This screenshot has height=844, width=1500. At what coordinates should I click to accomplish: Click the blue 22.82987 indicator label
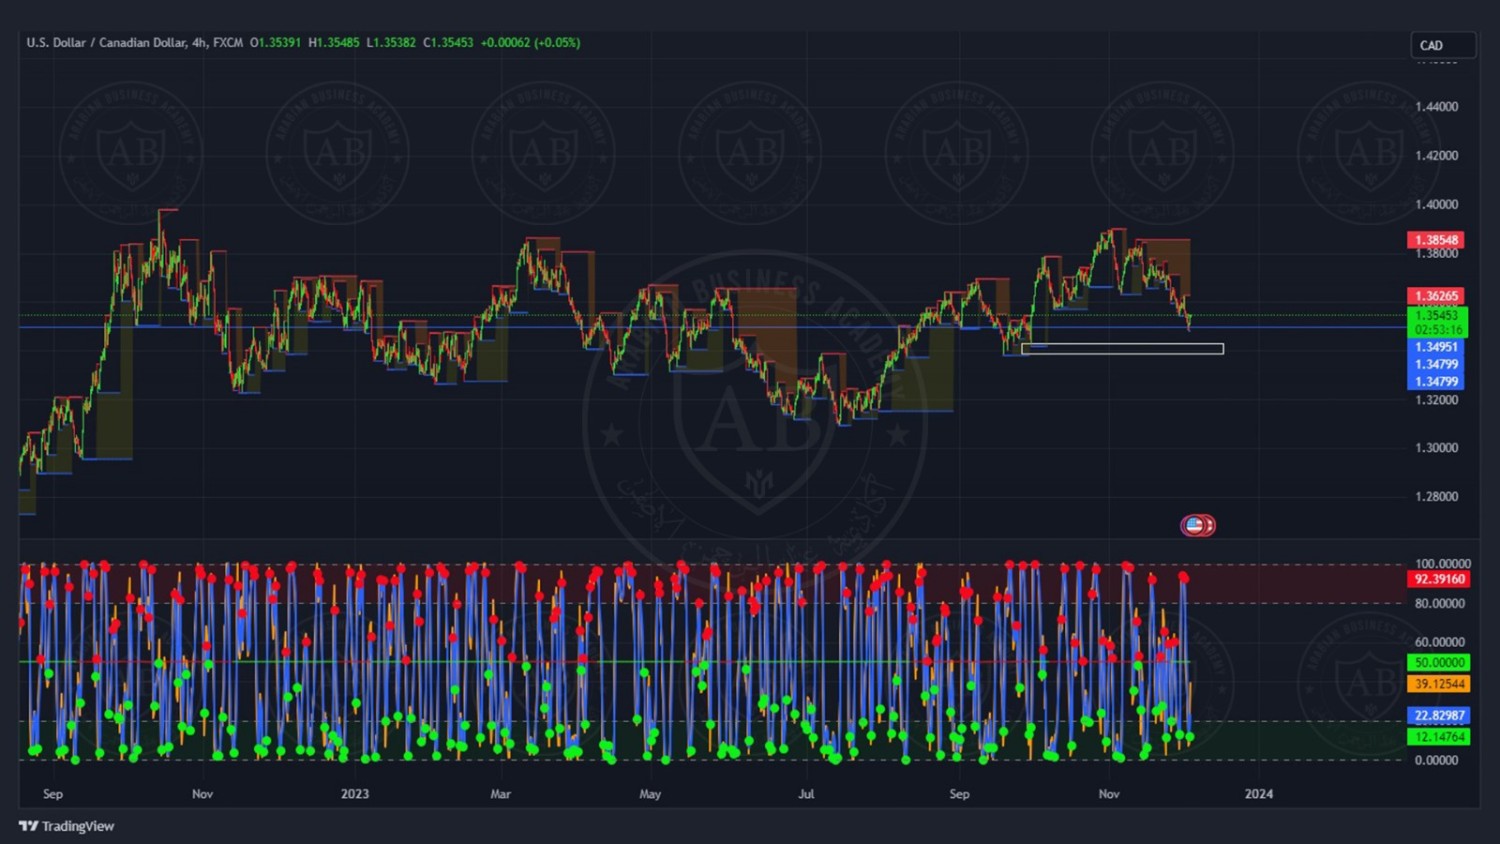(x=1439, y=715)
